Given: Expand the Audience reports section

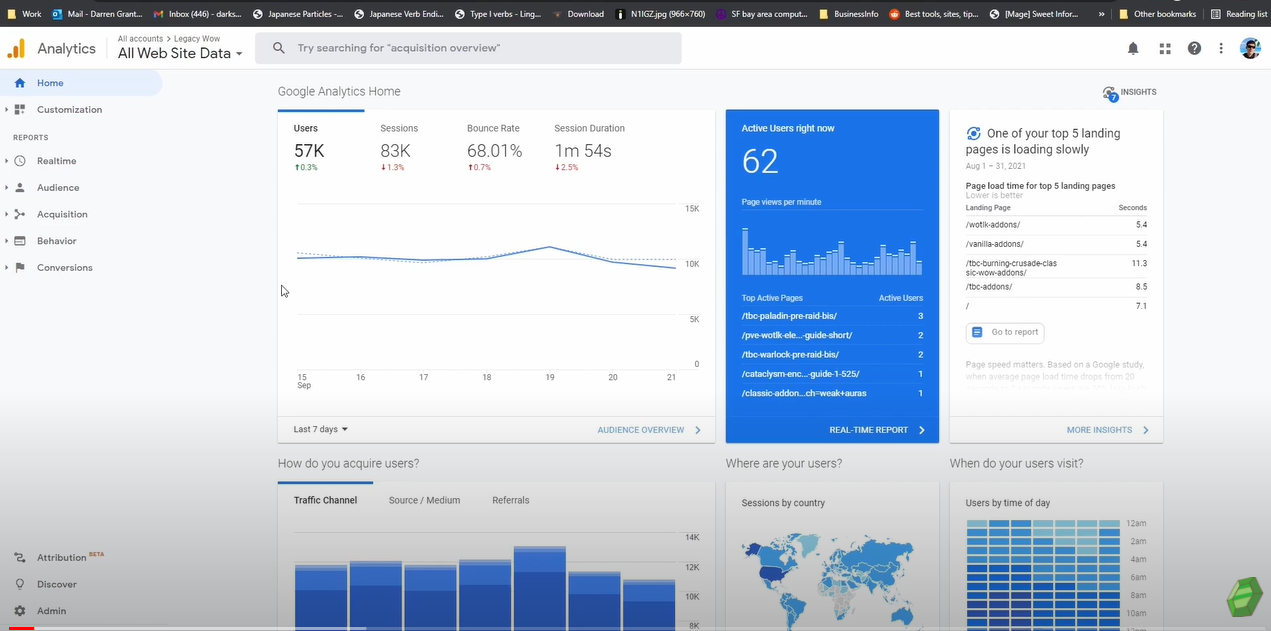Looking at the screenshot, I should pos(57,188).
